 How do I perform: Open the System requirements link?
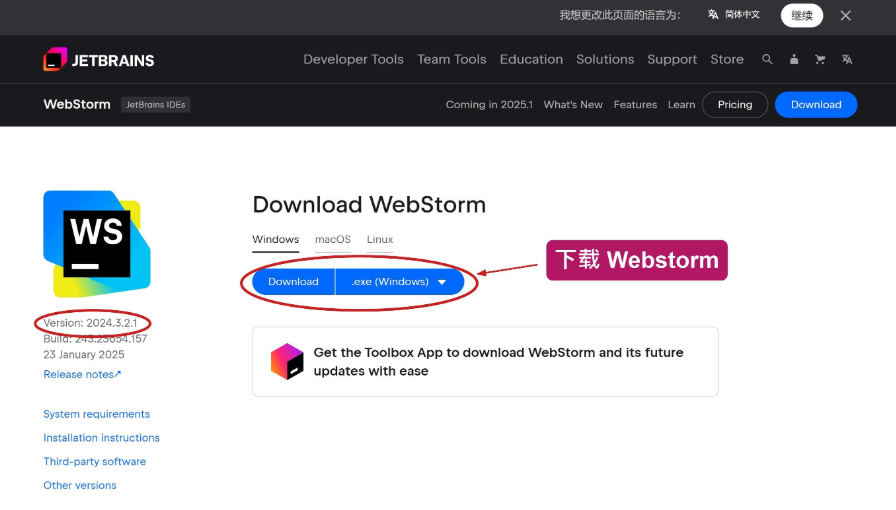(x=97, y=414)
